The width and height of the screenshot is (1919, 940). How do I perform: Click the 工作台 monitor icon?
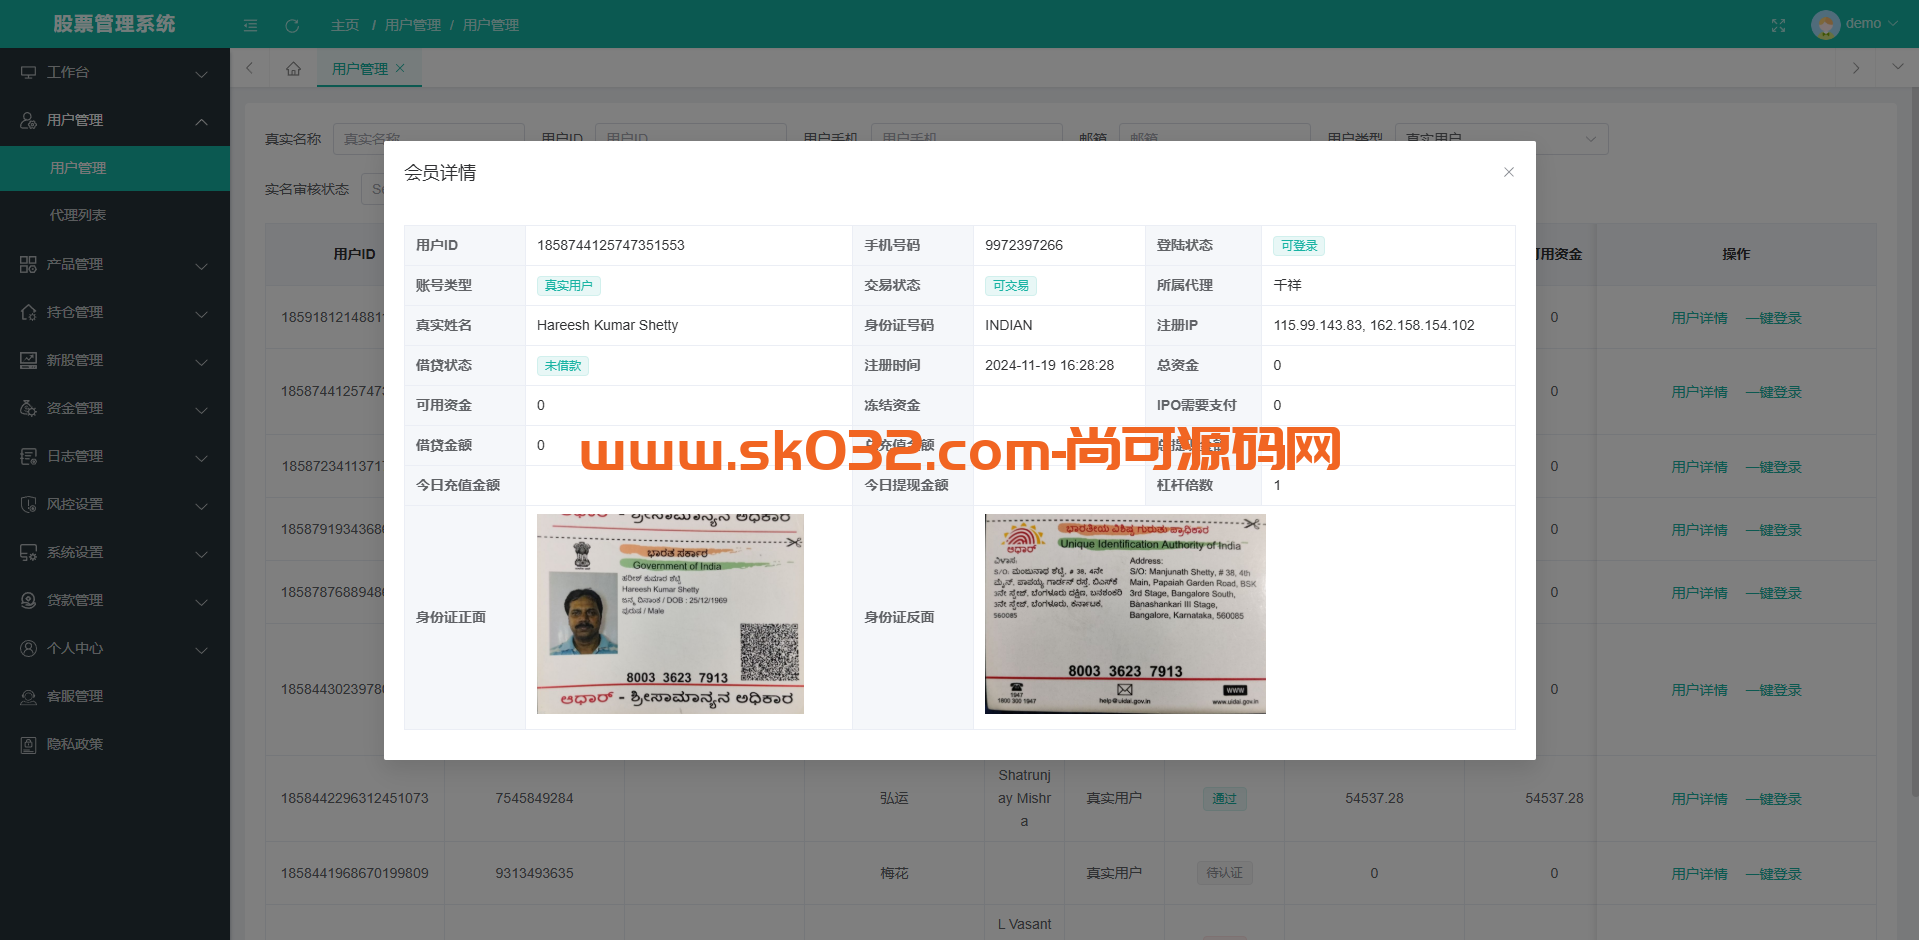(28, 72)
